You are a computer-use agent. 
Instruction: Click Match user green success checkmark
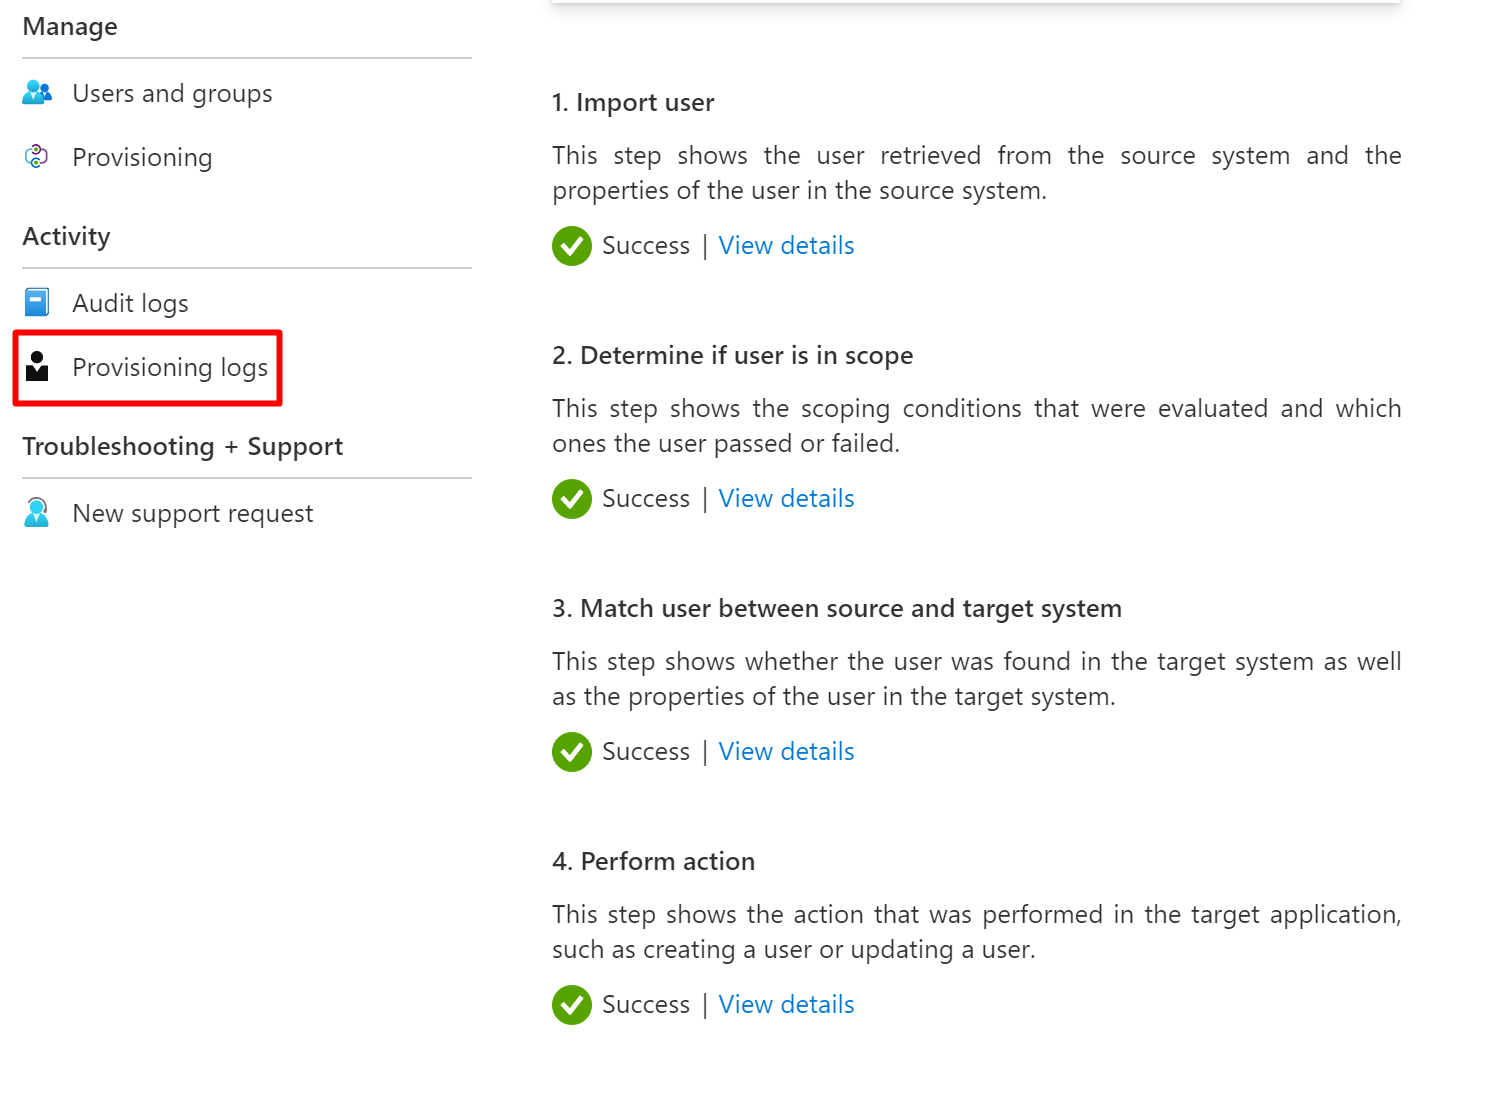coord(572,752)
